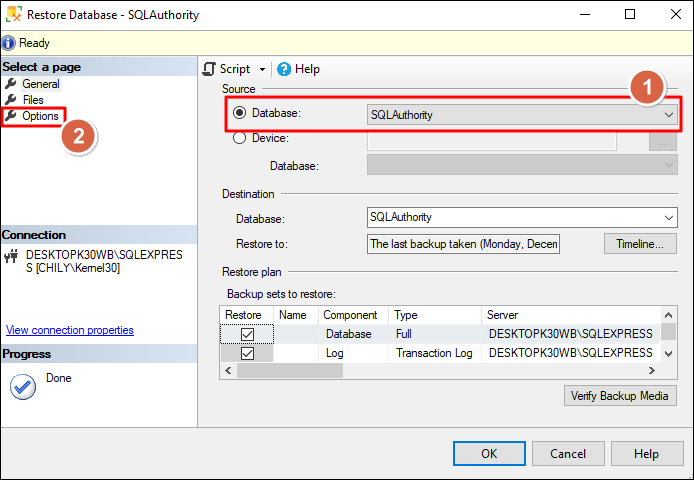Click the Log component cell
Viewport: 694px width, 480px height.
353,353
